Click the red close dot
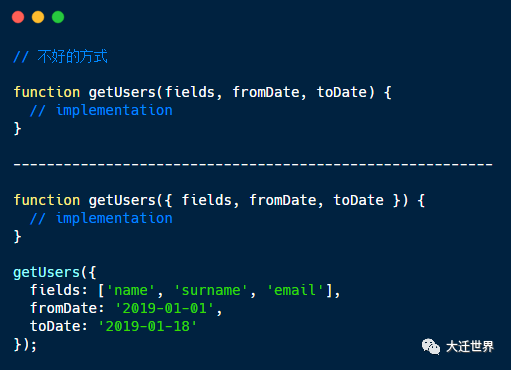511x370 pixels. click(x=18, y=17)
